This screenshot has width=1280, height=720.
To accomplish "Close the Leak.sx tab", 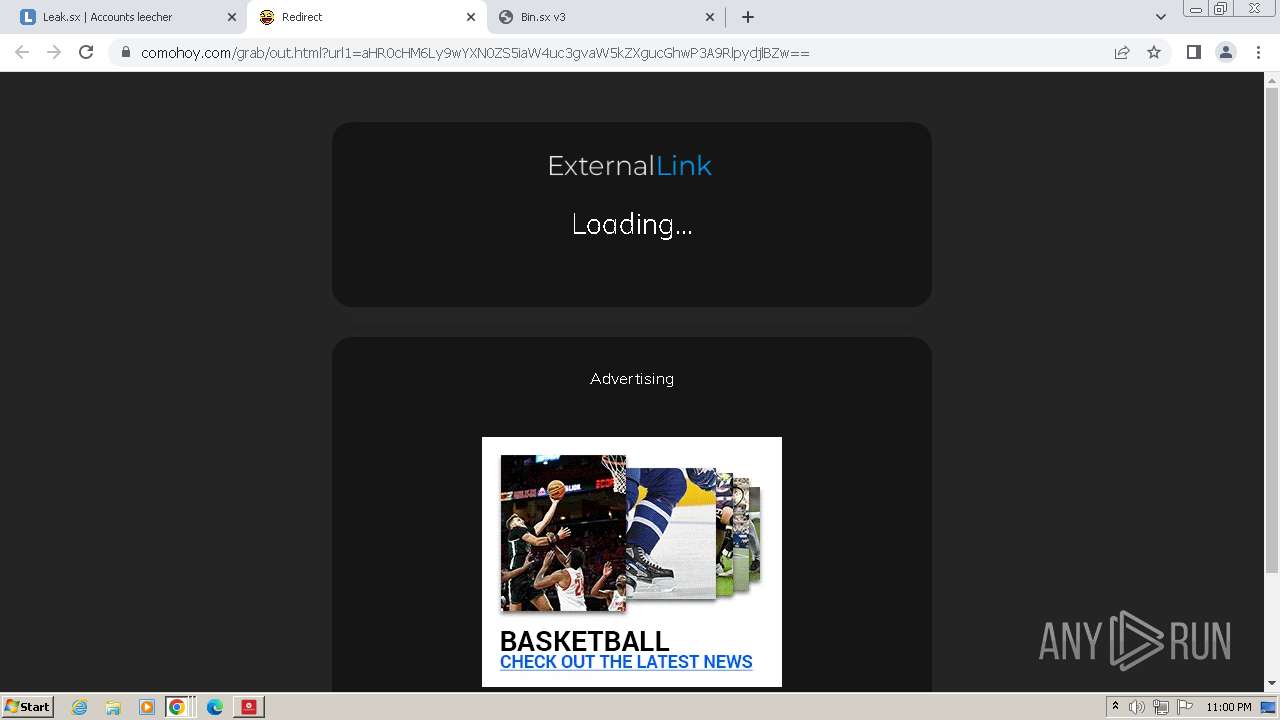I will click(x=232, y=17).
